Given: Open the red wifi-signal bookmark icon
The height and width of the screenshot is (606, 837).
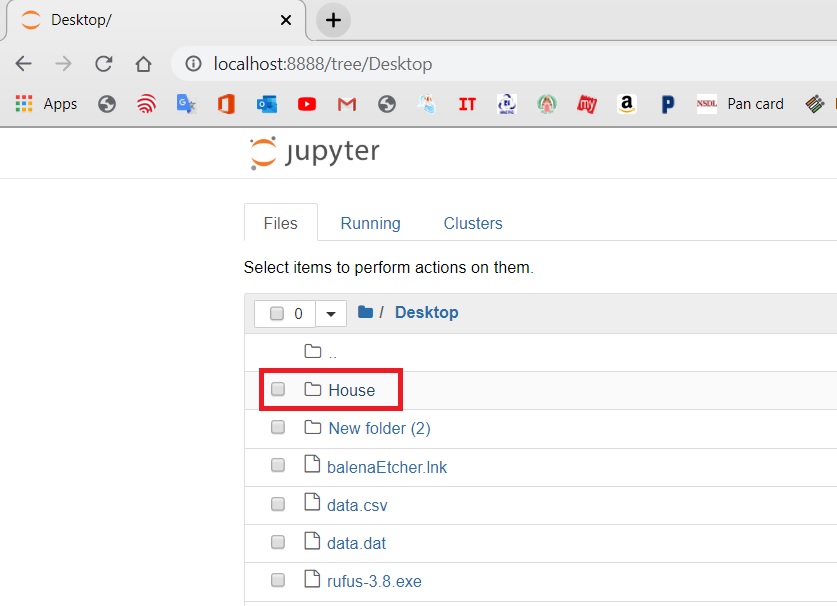Looking at the screenshot, I should tap(146, 104).
